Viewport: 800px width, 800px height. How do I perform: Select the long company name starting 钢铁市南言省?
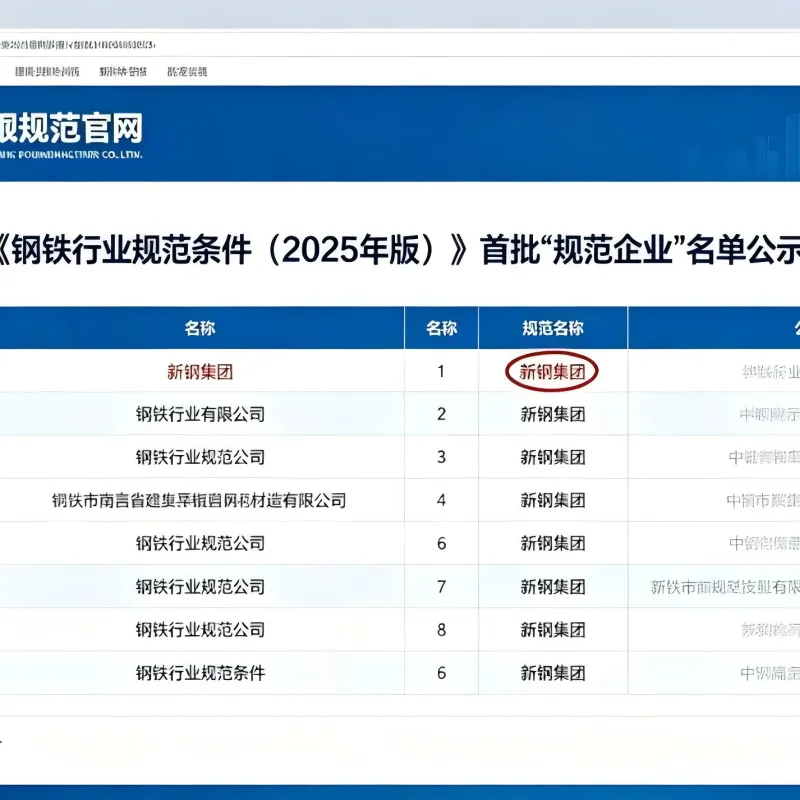pos(199,501)
